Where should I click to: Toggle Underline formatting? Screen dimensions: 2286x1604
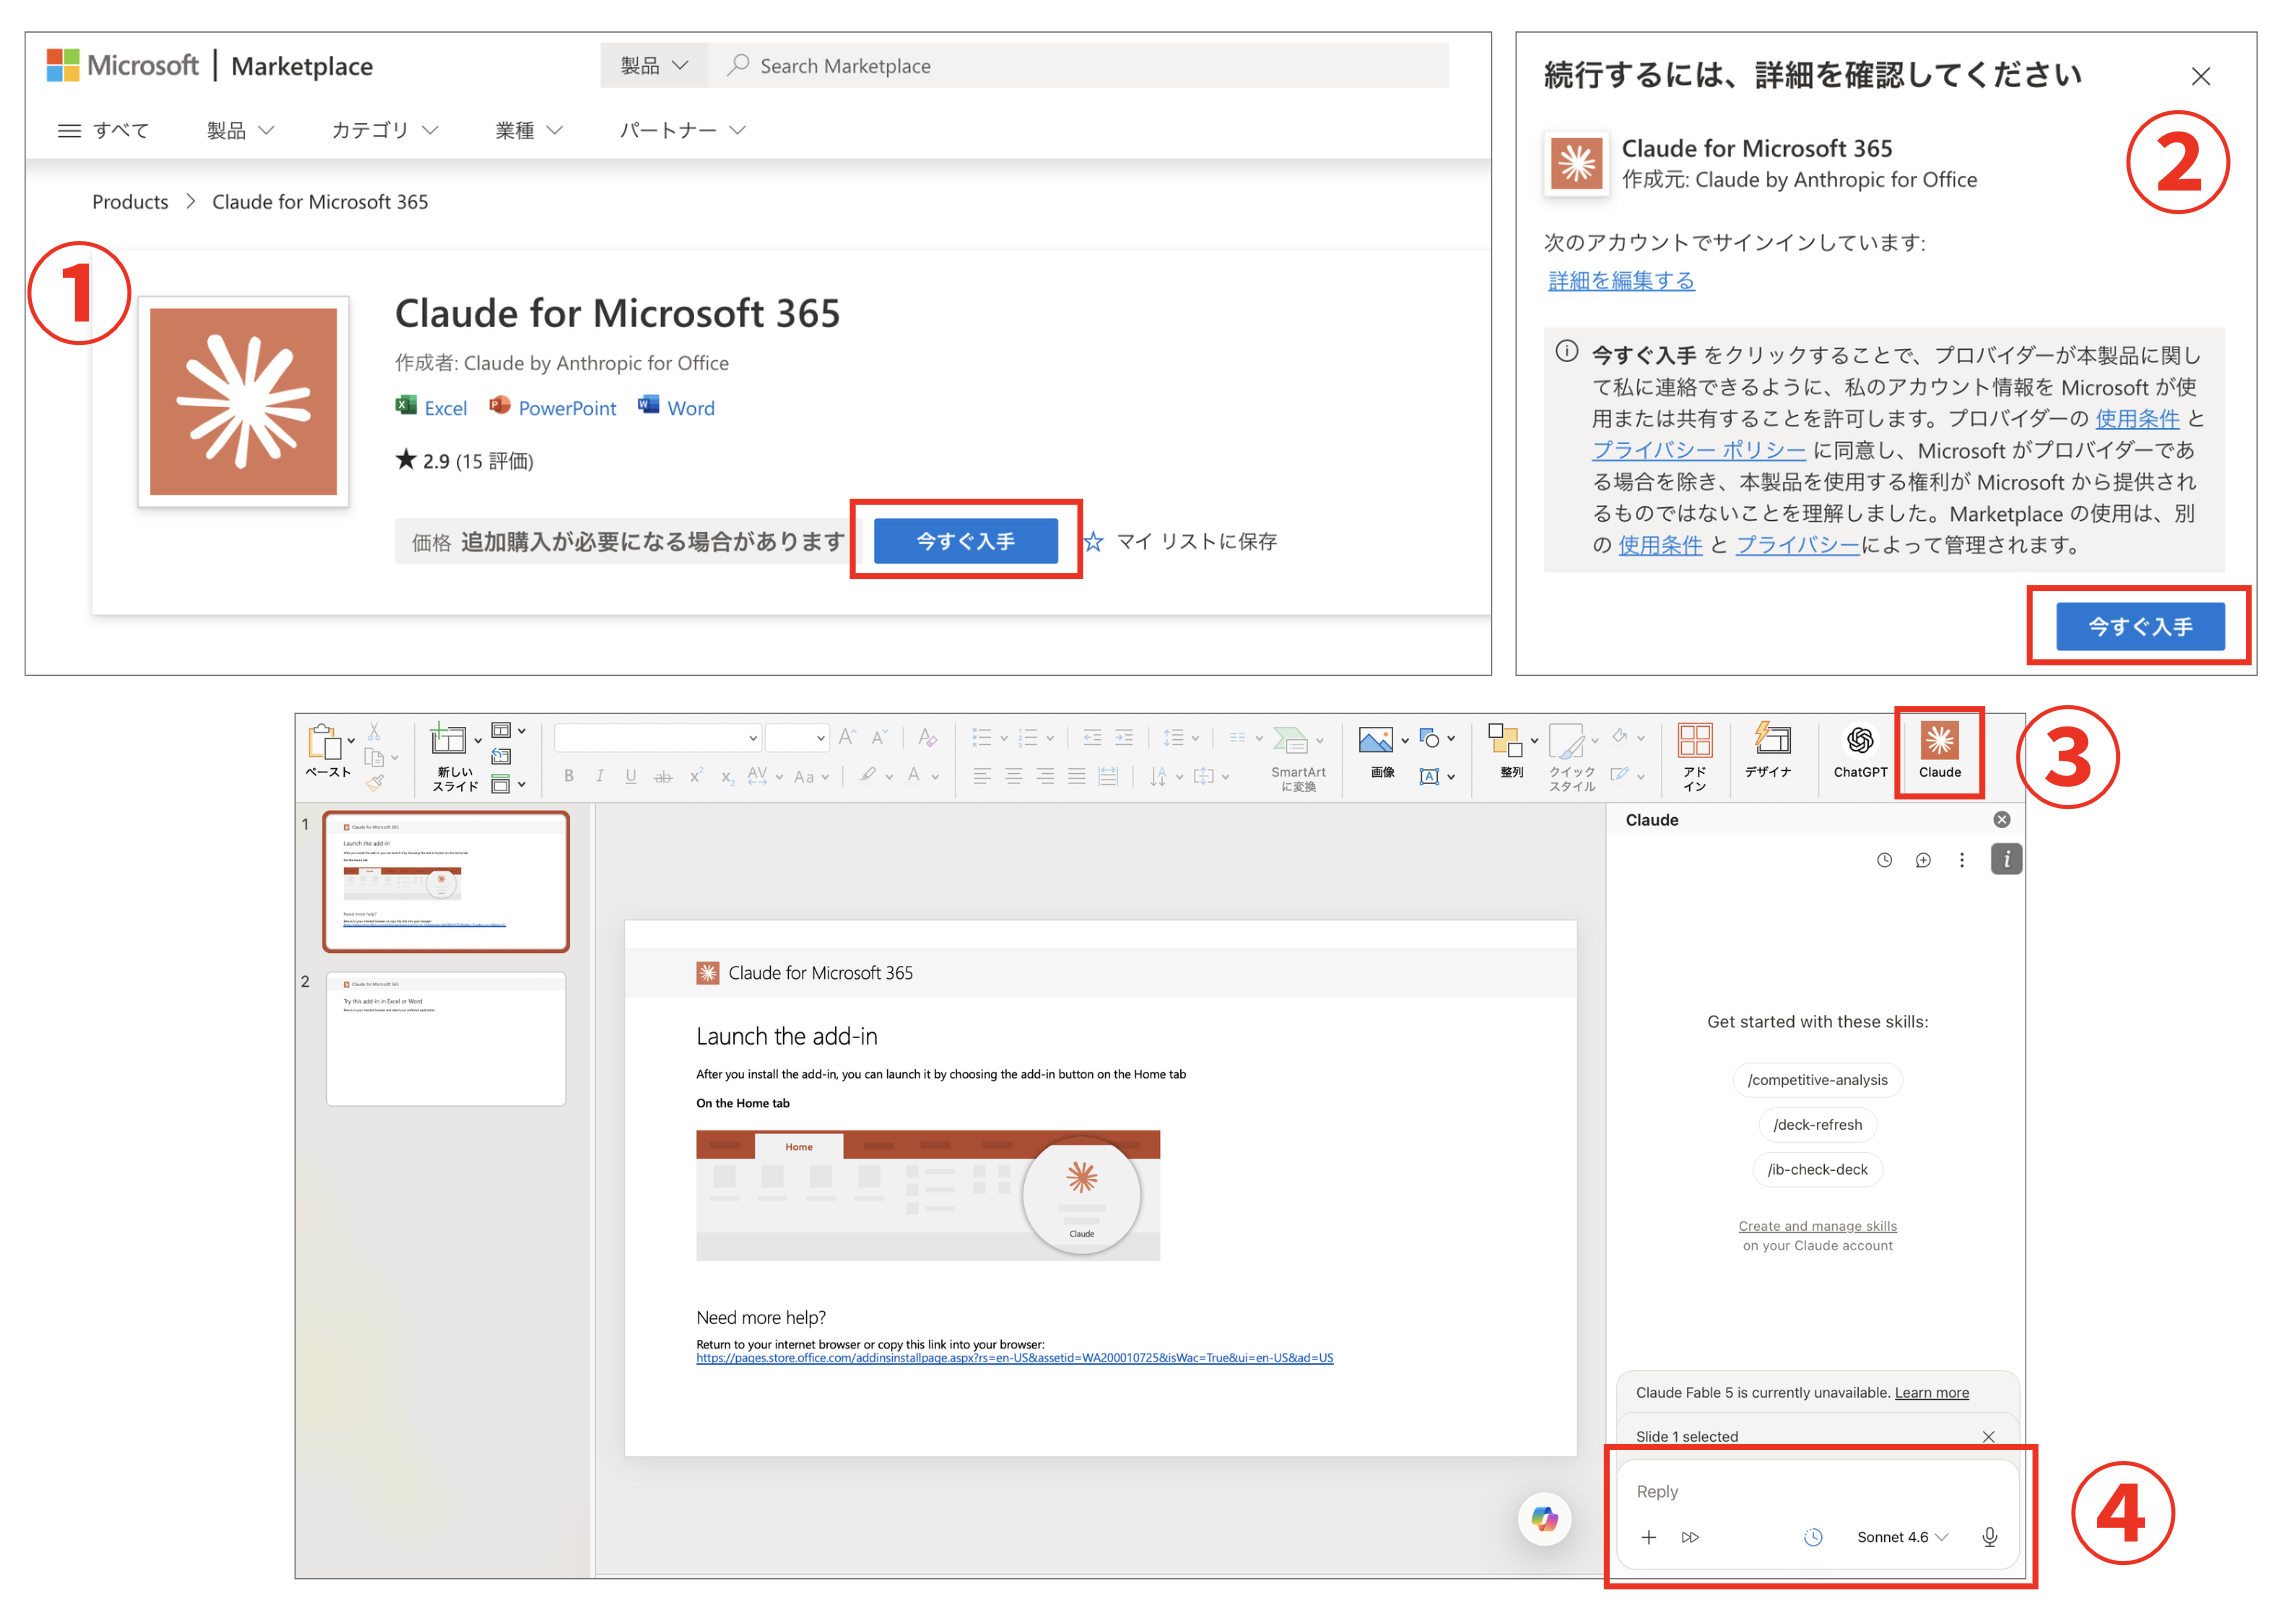coord(630,776)
